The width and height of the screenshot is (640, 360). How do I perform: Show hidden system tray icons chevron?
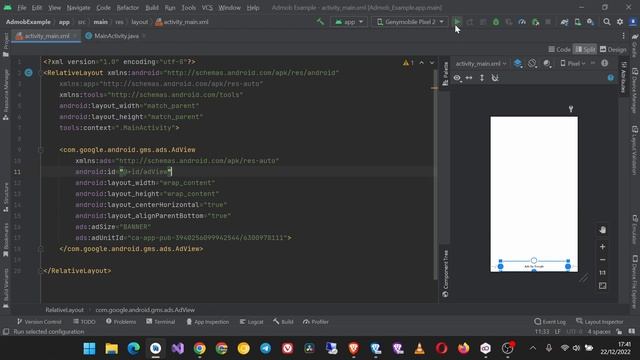533,348
